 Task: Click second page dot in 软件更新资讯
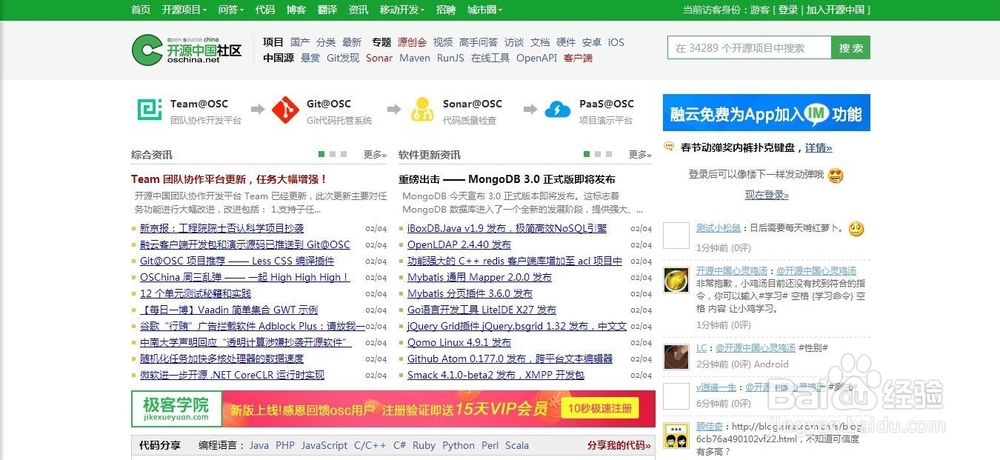click(x=598, y=154)
